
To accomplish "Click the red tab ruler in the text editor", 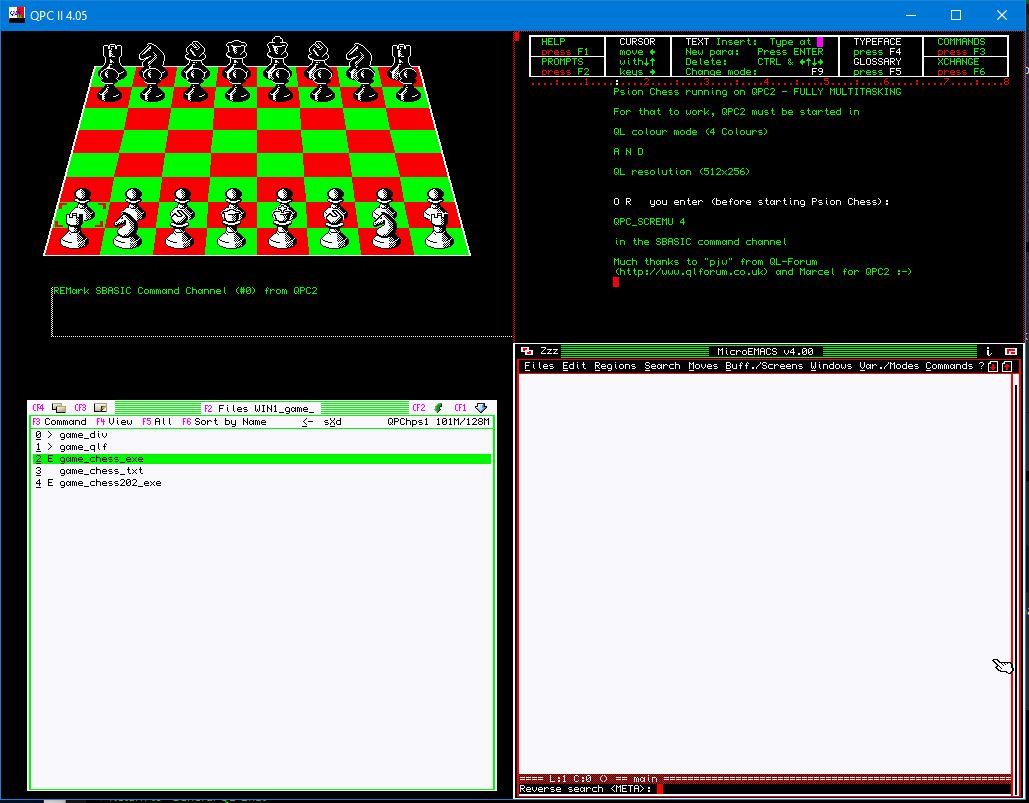I will [x=769, y=82].
